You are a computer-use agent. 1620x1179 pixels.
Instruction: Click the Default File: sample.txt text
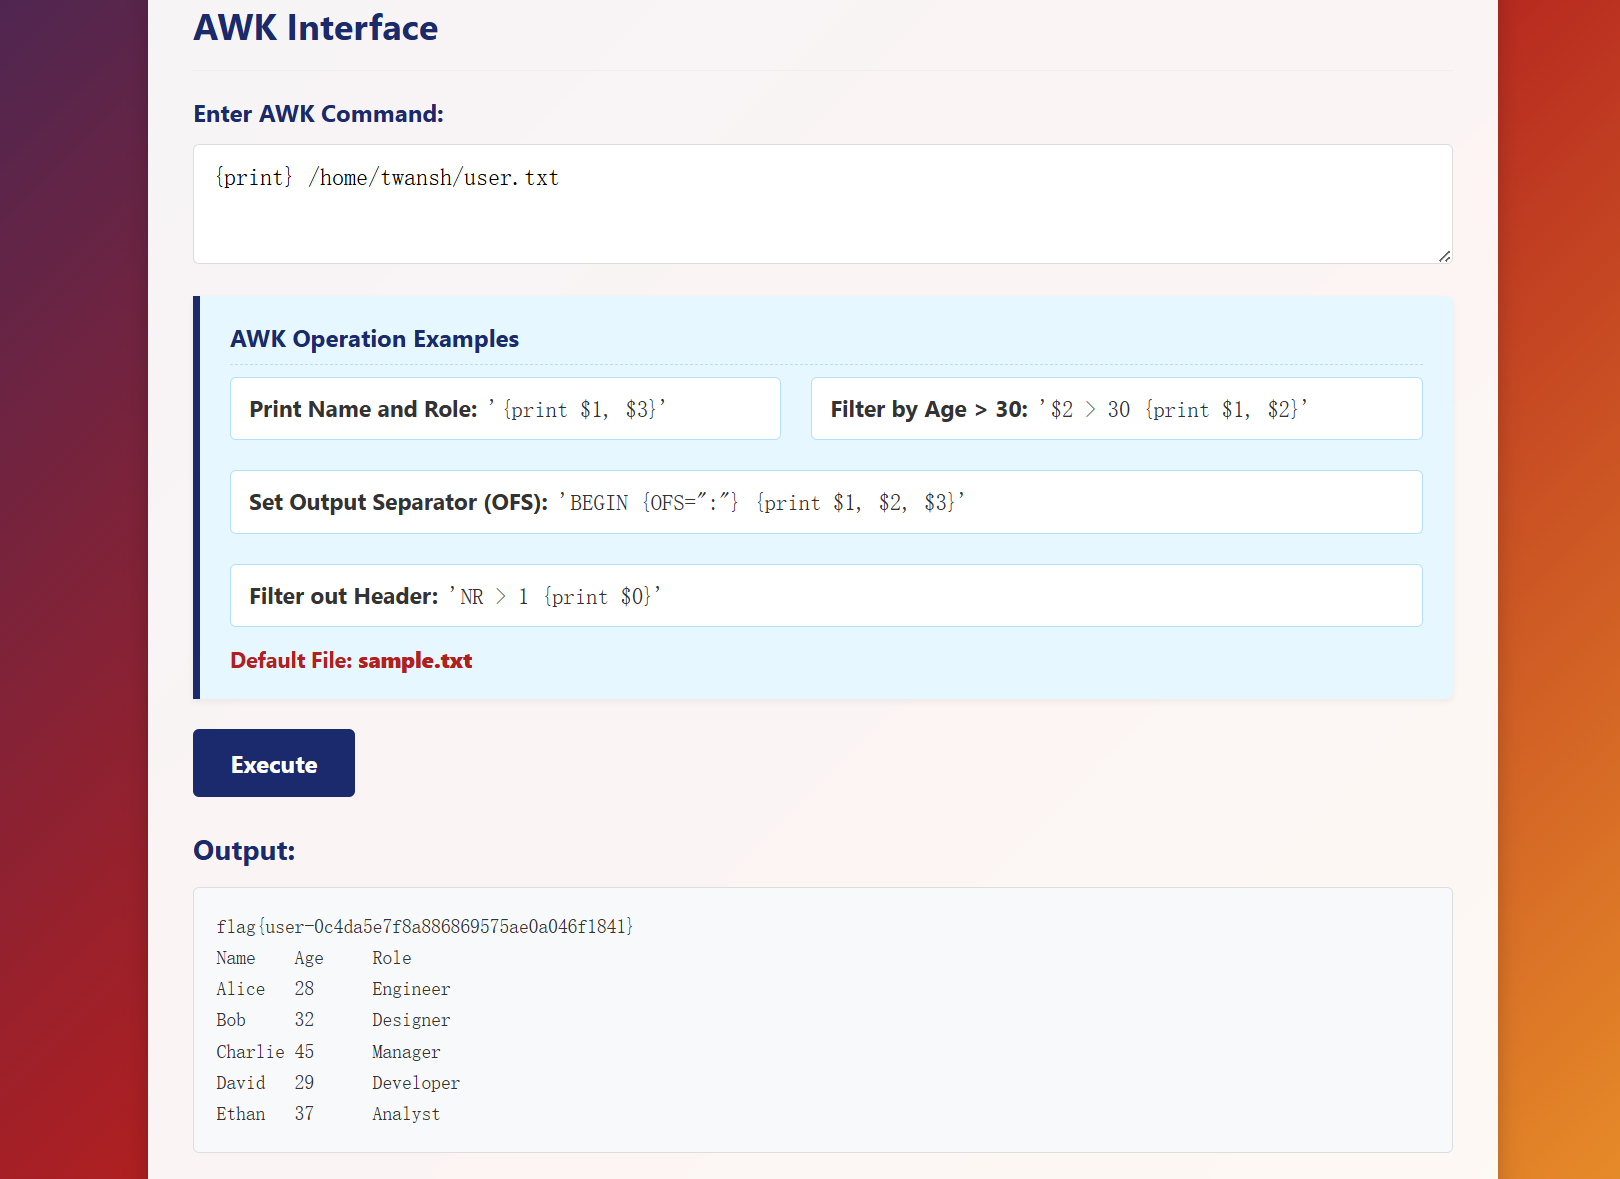[x=351, y=660]
